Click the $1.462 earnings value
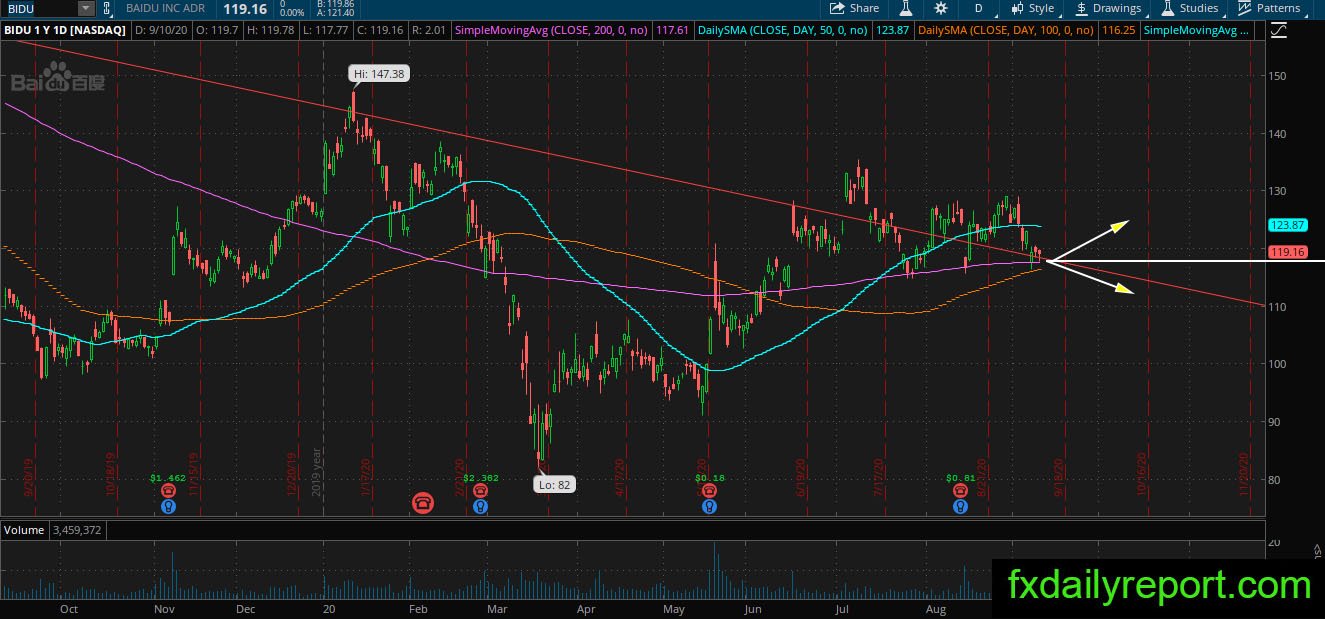This screenshot has height=619, width=1325. (x=169, y=478)
